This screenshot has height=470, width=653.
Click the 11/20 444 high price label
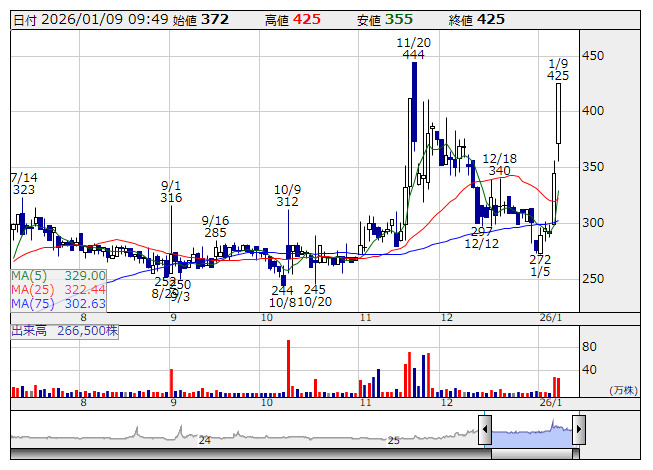[x=413, y=48]
